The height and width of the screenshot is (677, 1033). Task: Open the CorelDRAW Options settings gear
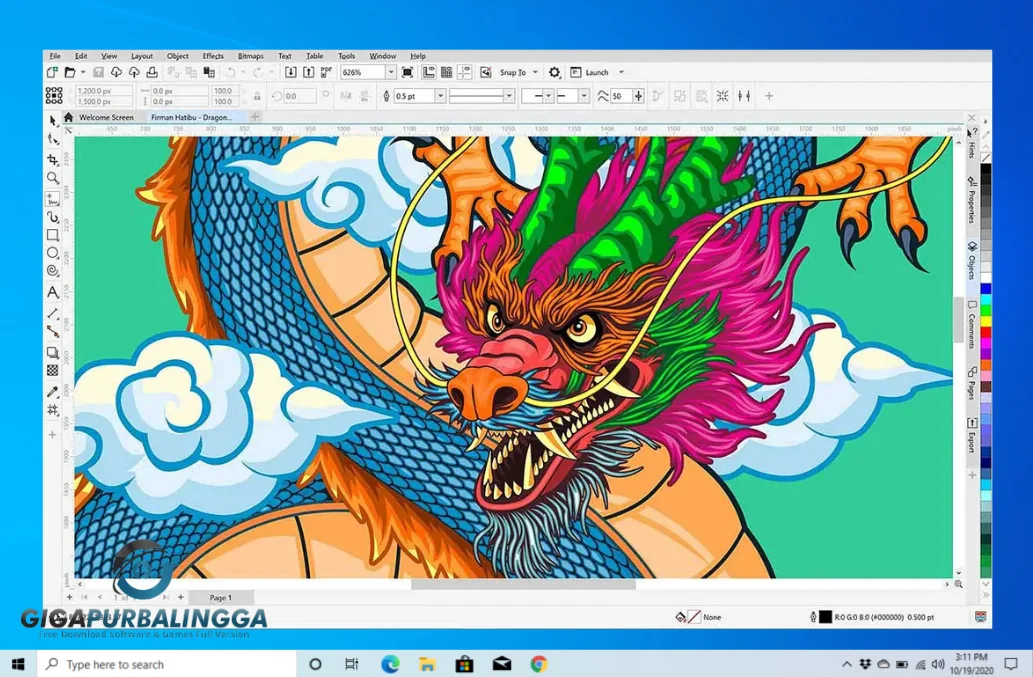(x=554, y=71)
